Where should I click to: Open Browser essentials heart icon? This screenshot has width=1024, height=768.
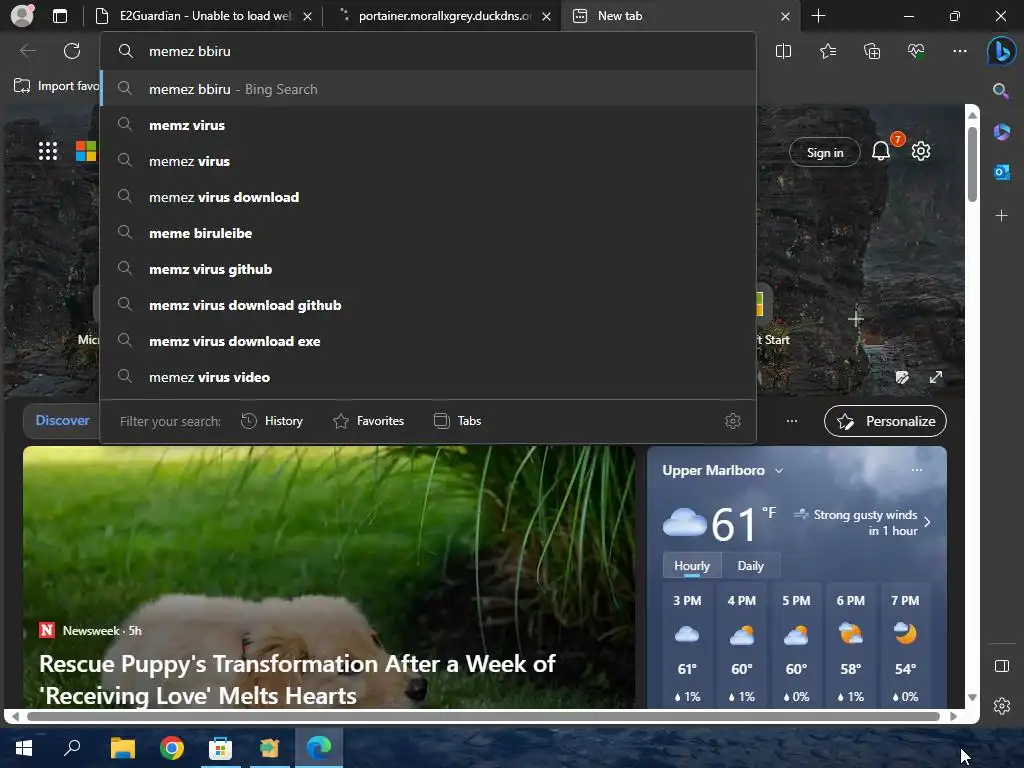click(916, 51)
